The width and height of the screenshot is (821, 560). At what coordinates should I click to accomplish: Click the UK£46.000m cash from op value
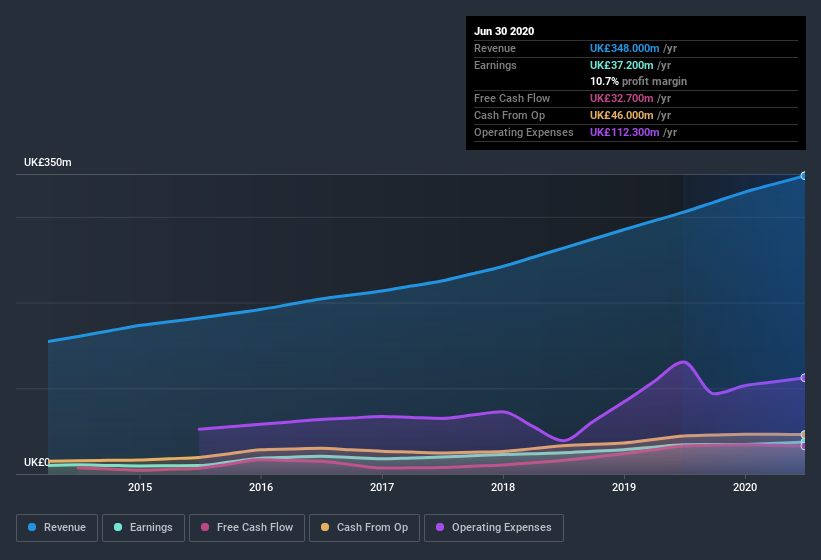point(622,115)
